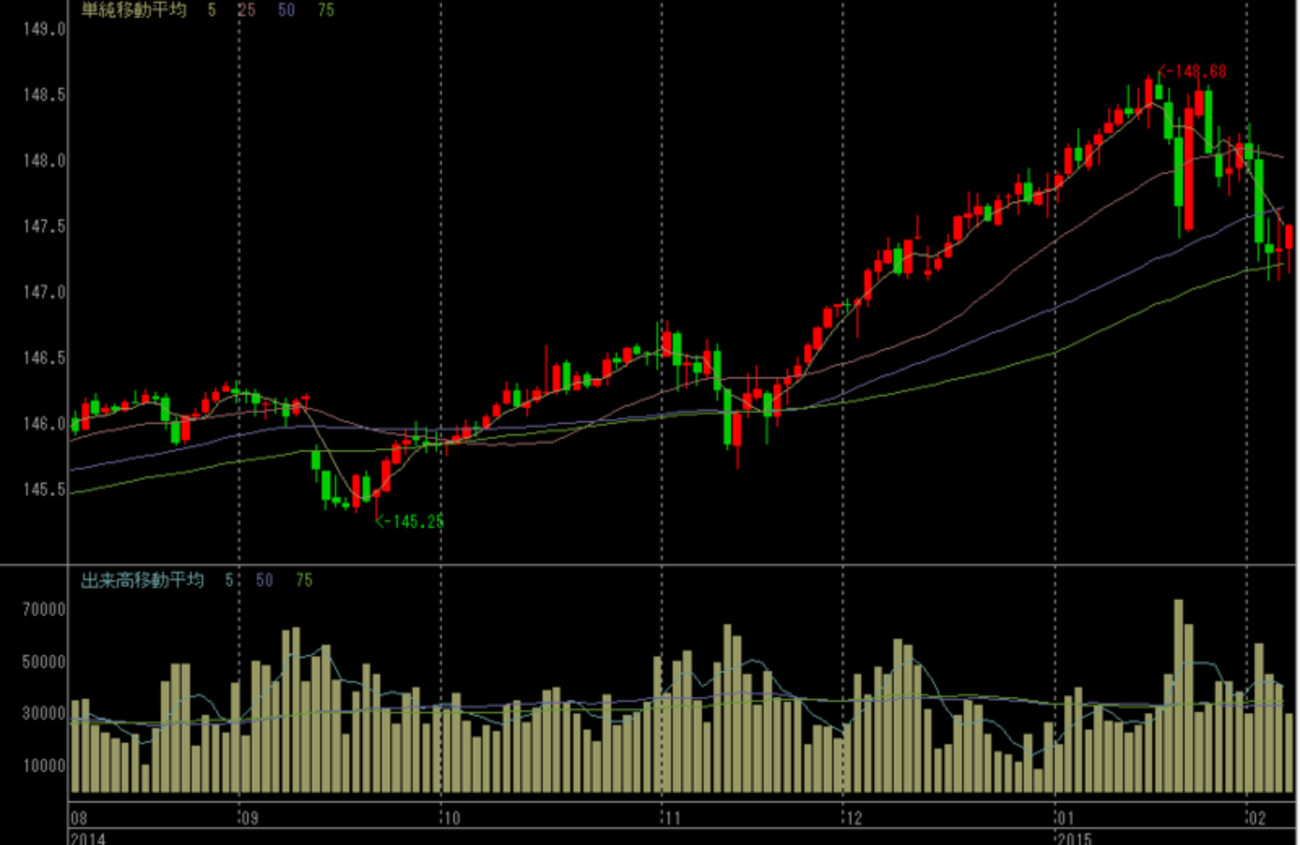Image resolution: width=1300 pixels, height=845 pixels.
Task: Click the 147.0 price axis label
Action: click(x=44, y=292)
